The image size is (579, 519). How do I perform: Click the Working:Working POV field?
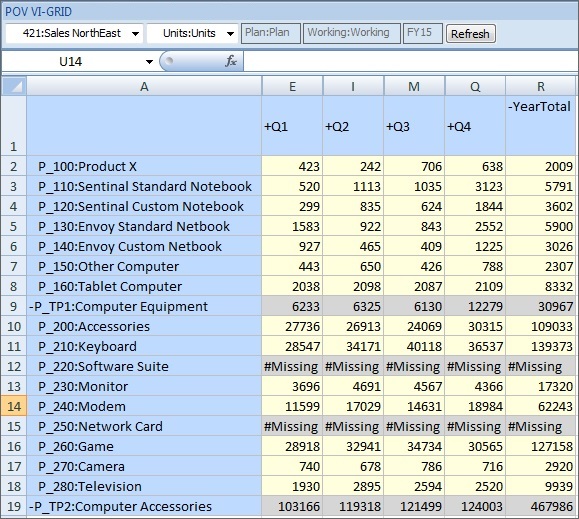[352, 33]
